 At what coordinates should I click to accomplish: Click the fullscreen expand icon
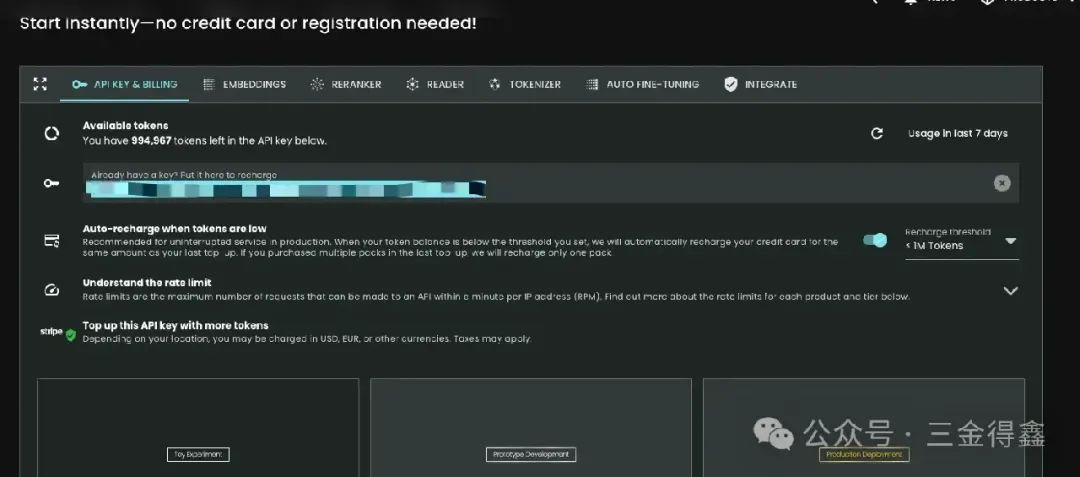40,84
